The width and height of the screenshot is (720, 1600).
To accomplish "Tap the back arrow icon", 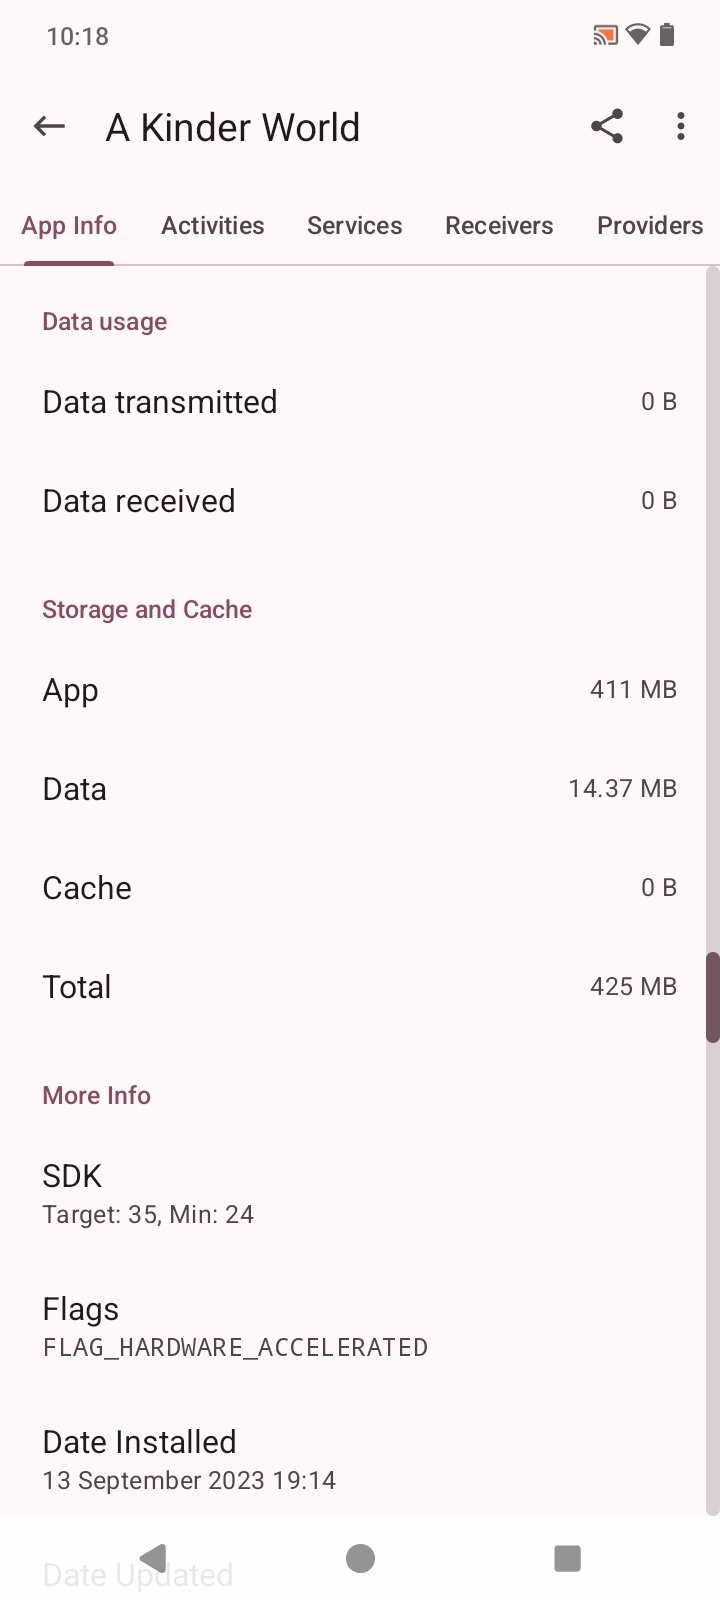I will (x=49, y=127).
